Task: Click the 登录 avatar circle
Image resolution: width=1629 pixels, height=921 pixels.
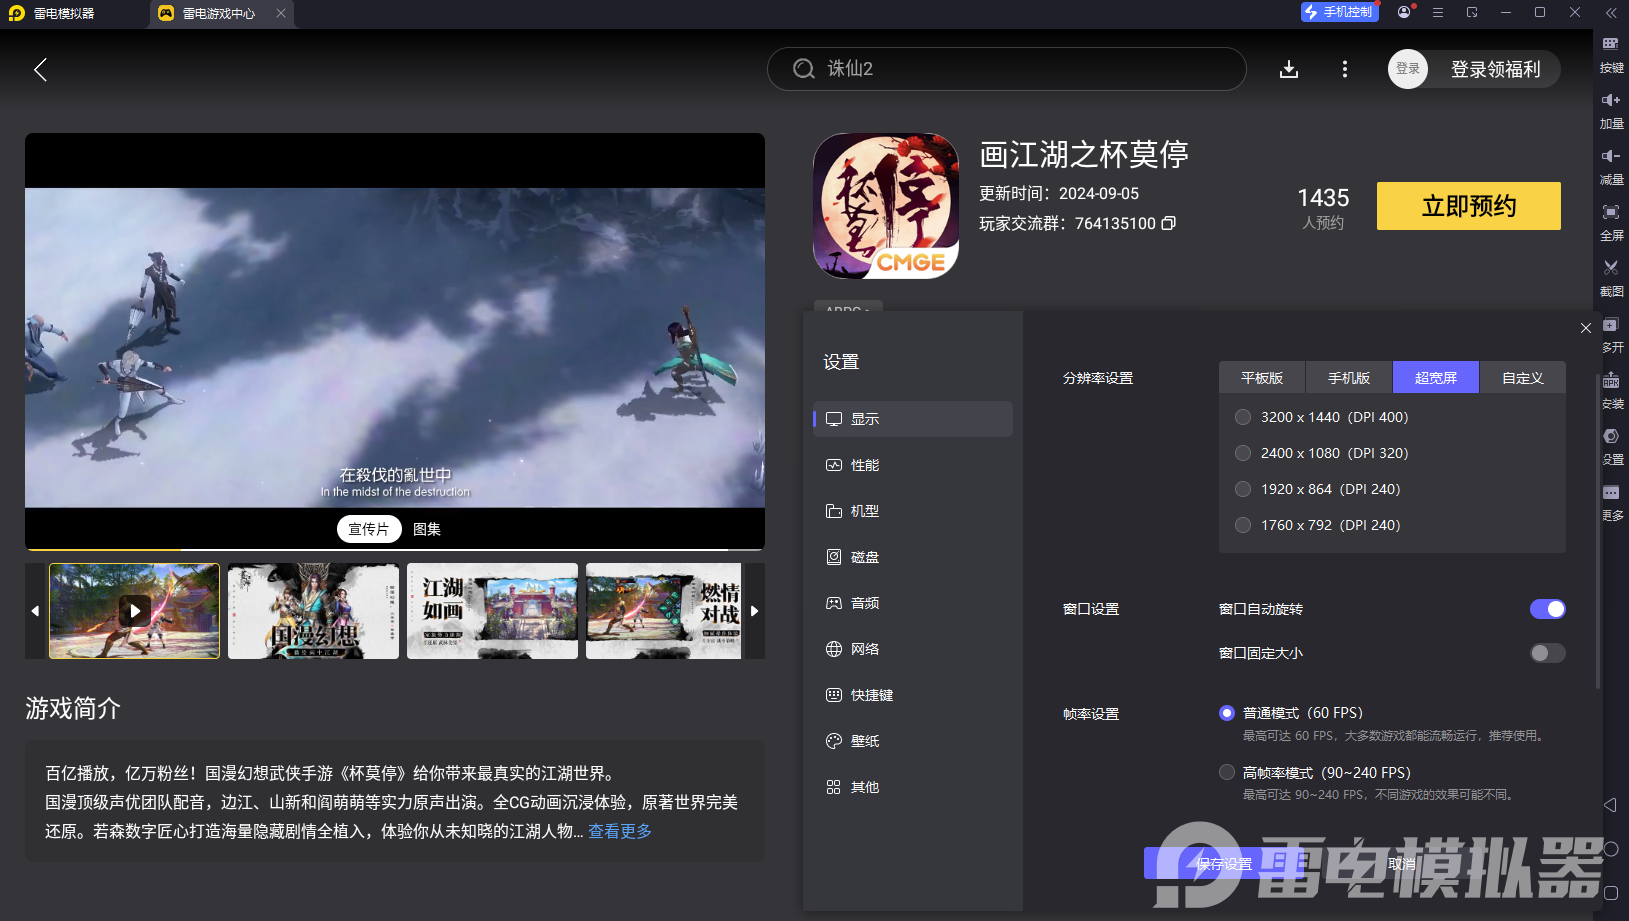Action: tap(1408, 69)
